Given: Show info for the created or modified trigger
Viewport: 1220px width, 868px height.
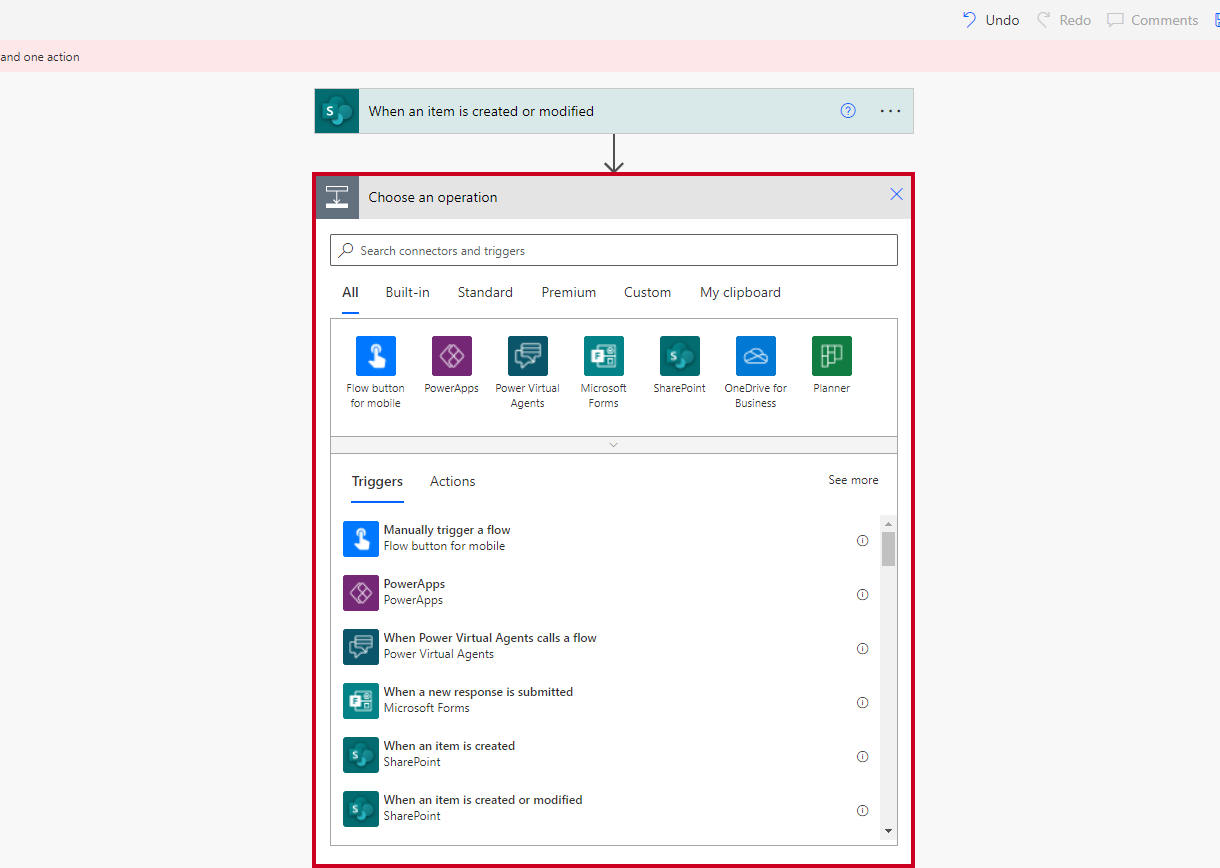Looking at the screenshot, I should [862, 810].
